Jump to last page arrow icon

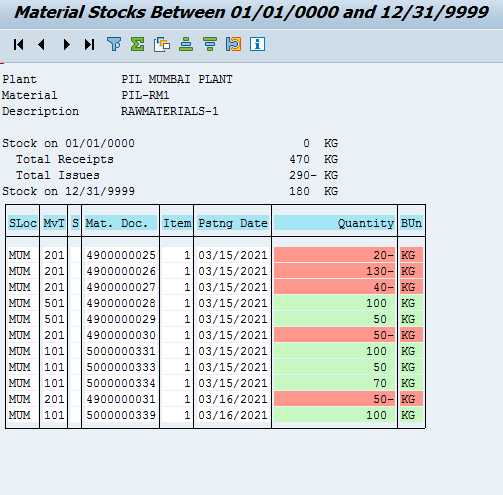coord(89,44)
